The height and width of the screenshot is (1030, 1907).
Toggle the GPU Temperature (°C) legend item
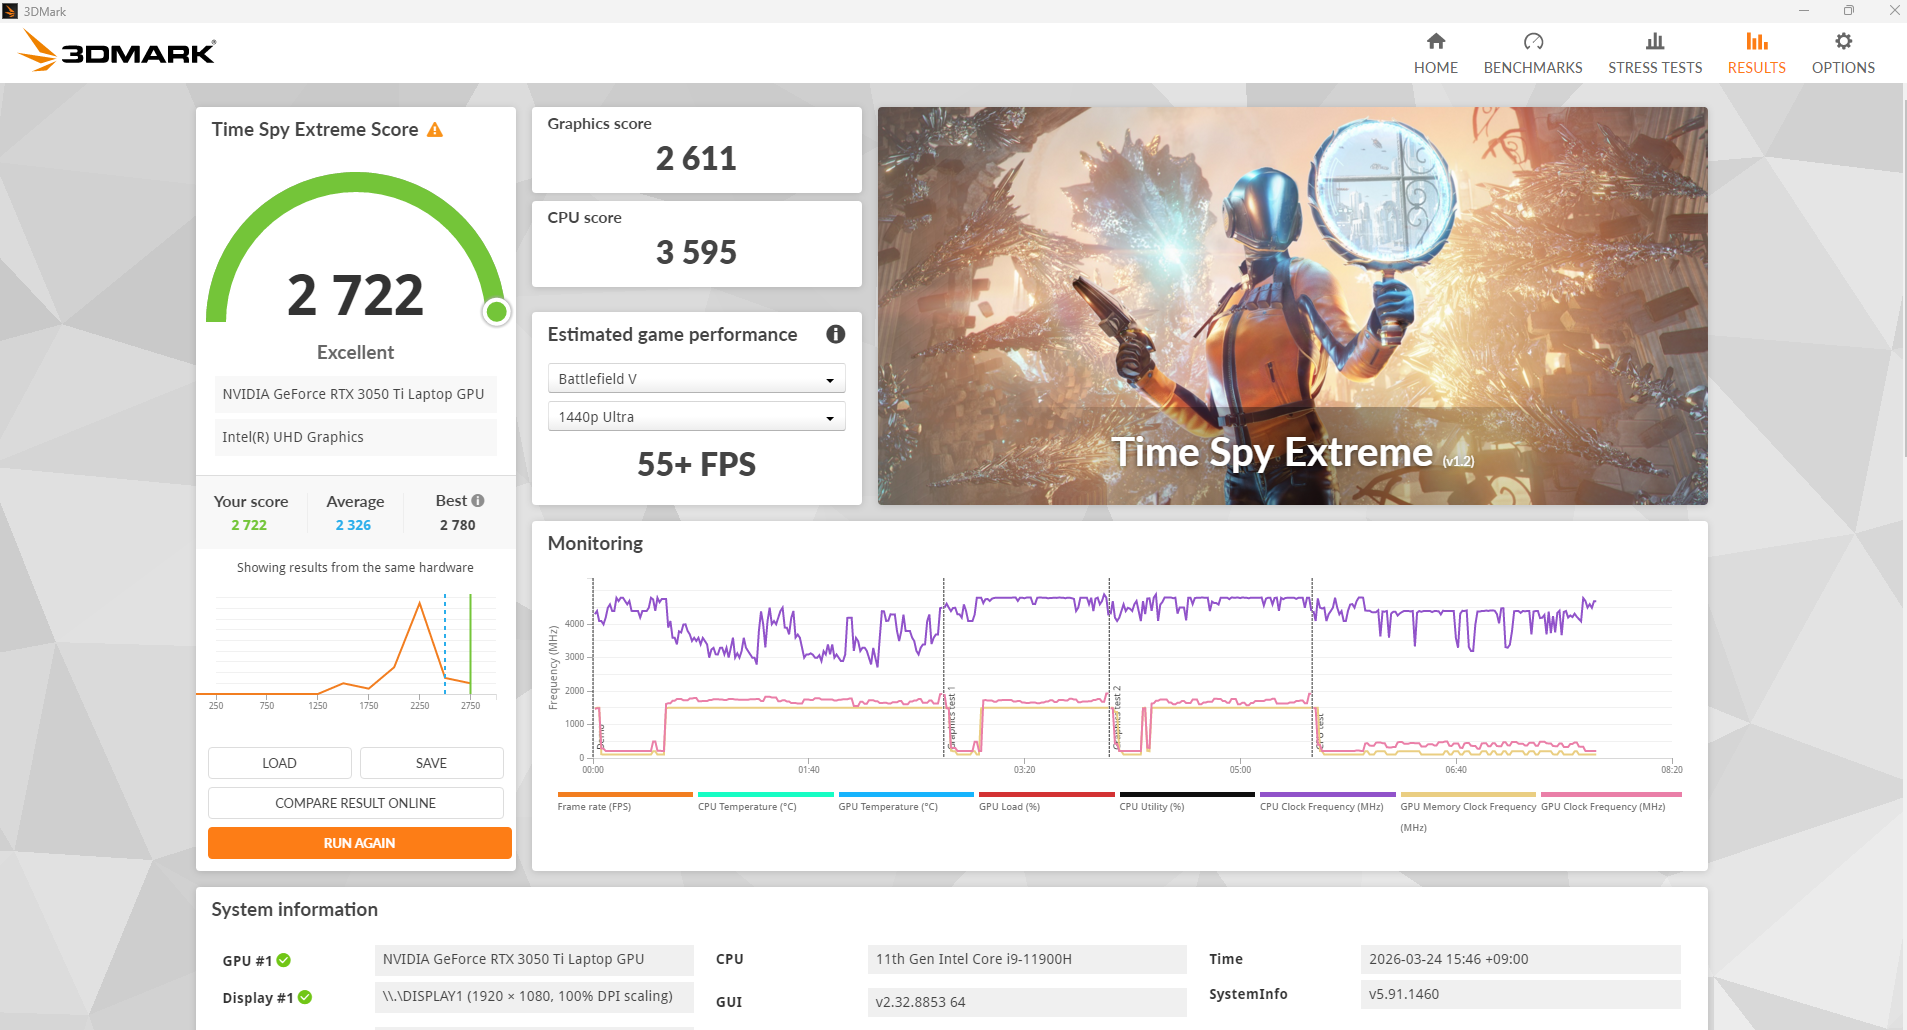[906, 802]
